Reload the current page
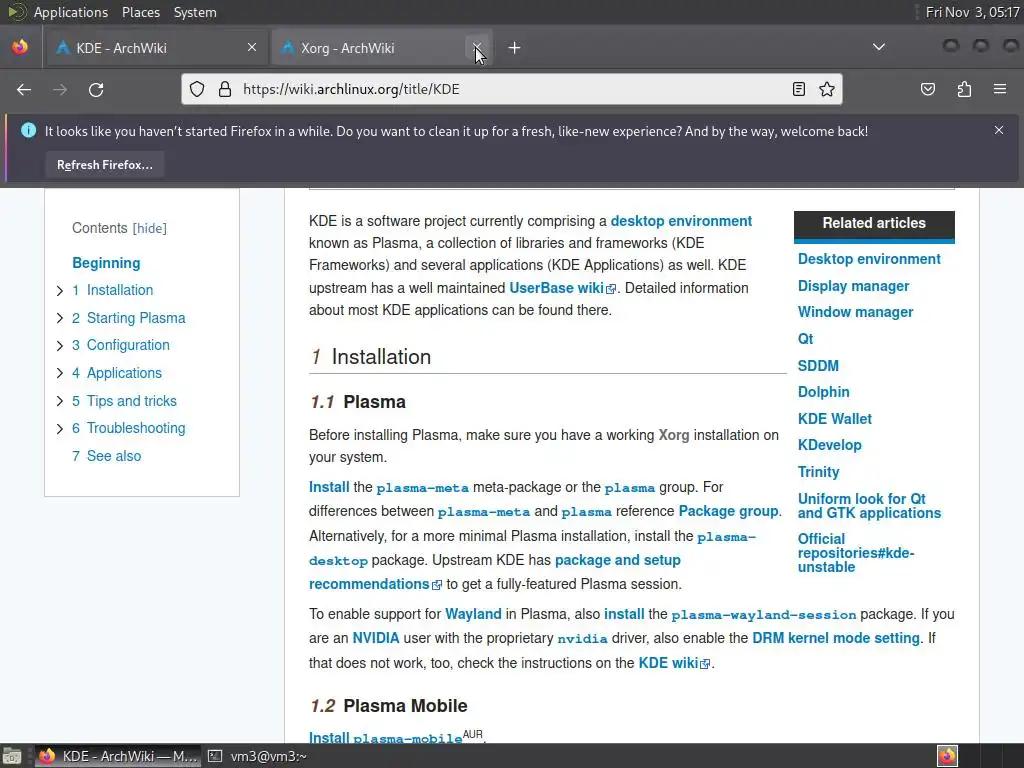The image size is (1024, 768). (x=96, y=89)
